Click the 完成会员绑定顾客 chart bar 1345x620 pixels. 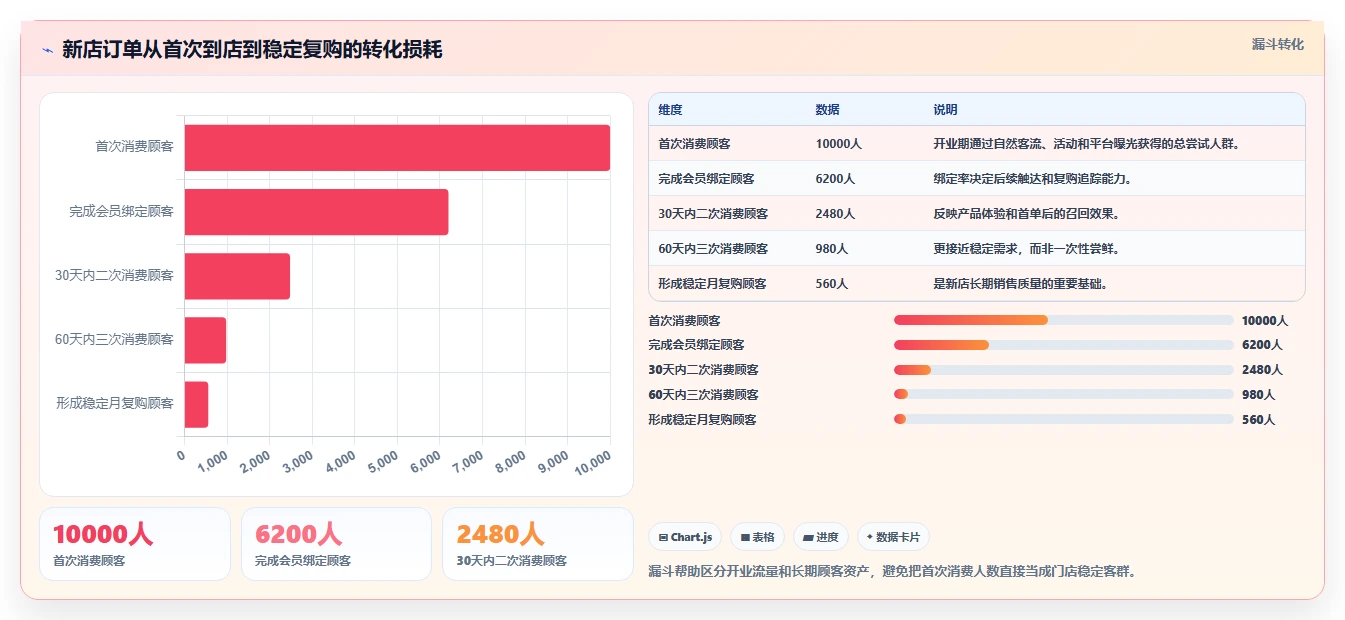316,212
